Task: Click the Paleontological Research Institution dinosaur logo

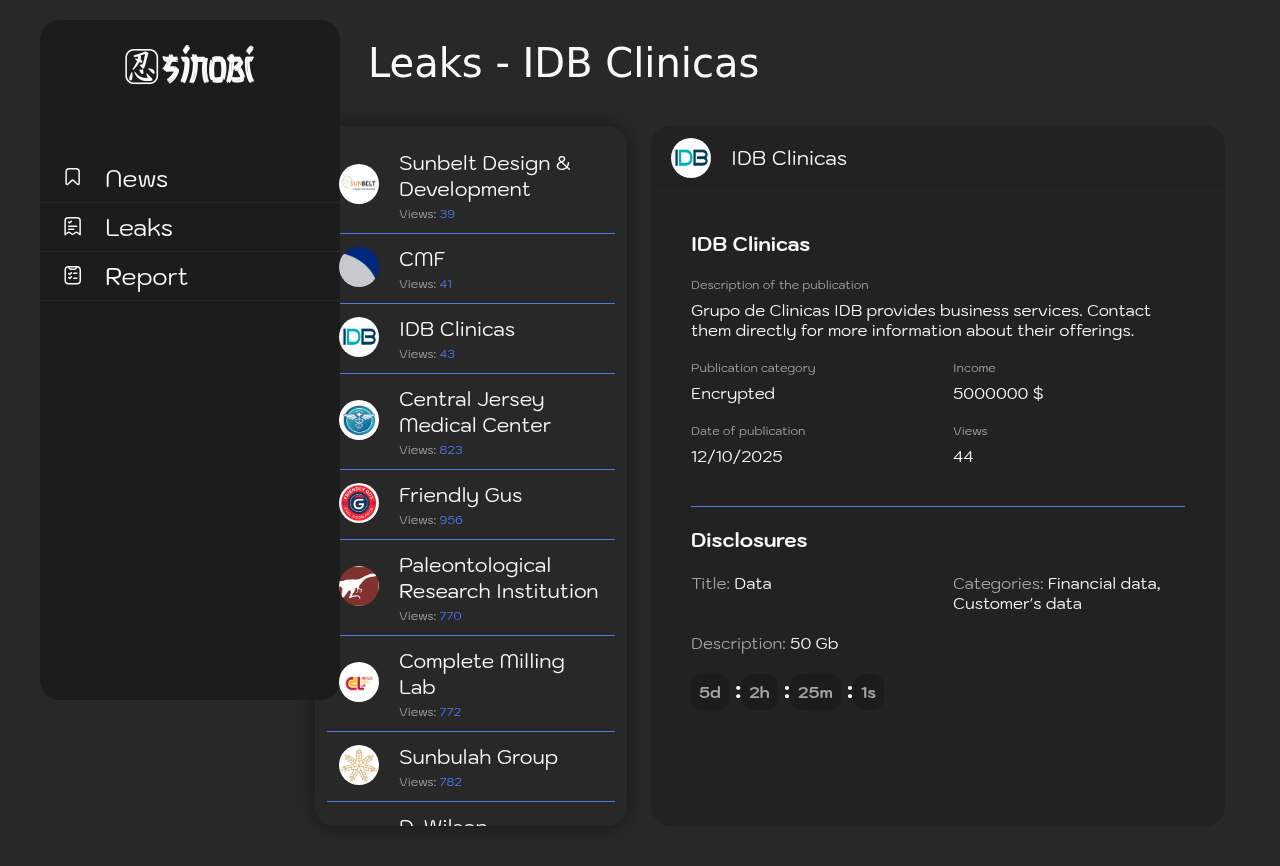Action: pyautogui.click(x=359, y=586)
